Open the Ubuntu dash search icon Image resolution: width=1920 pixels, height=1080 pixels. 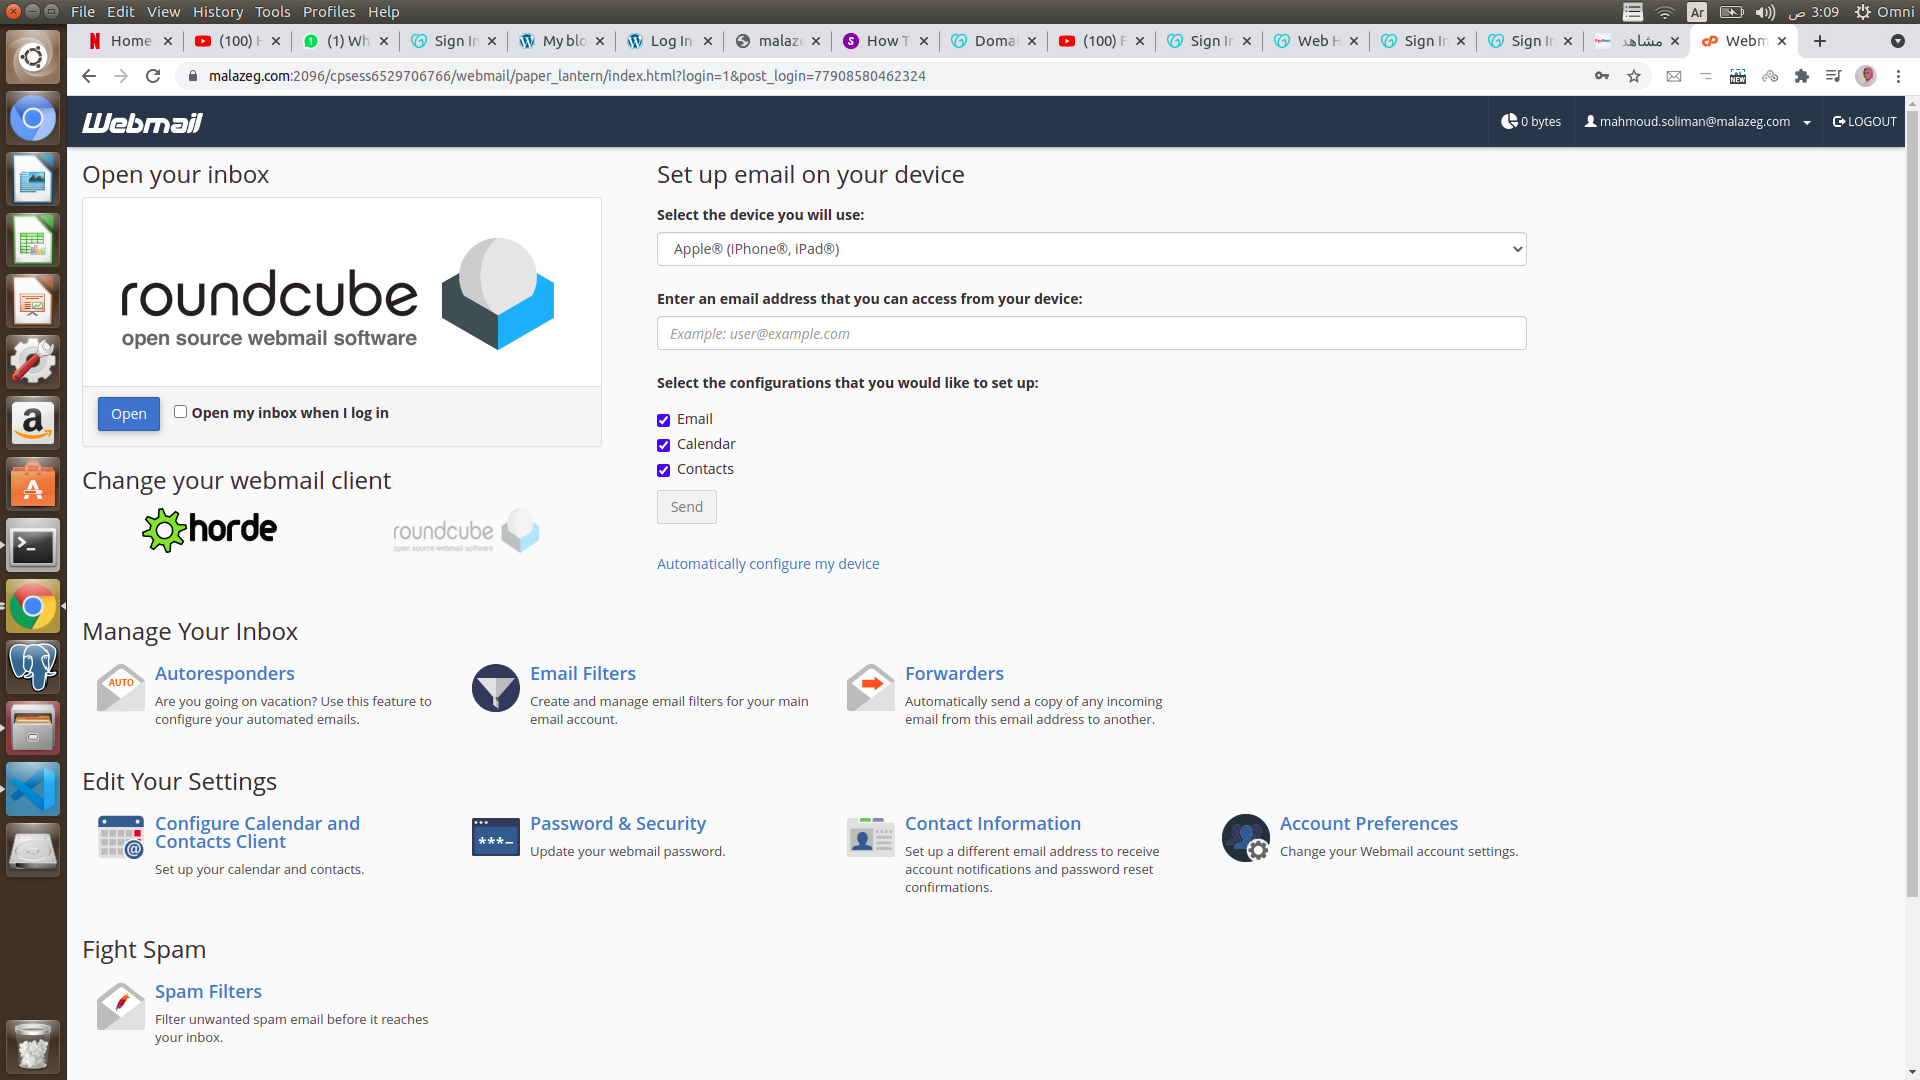(33, 56)
